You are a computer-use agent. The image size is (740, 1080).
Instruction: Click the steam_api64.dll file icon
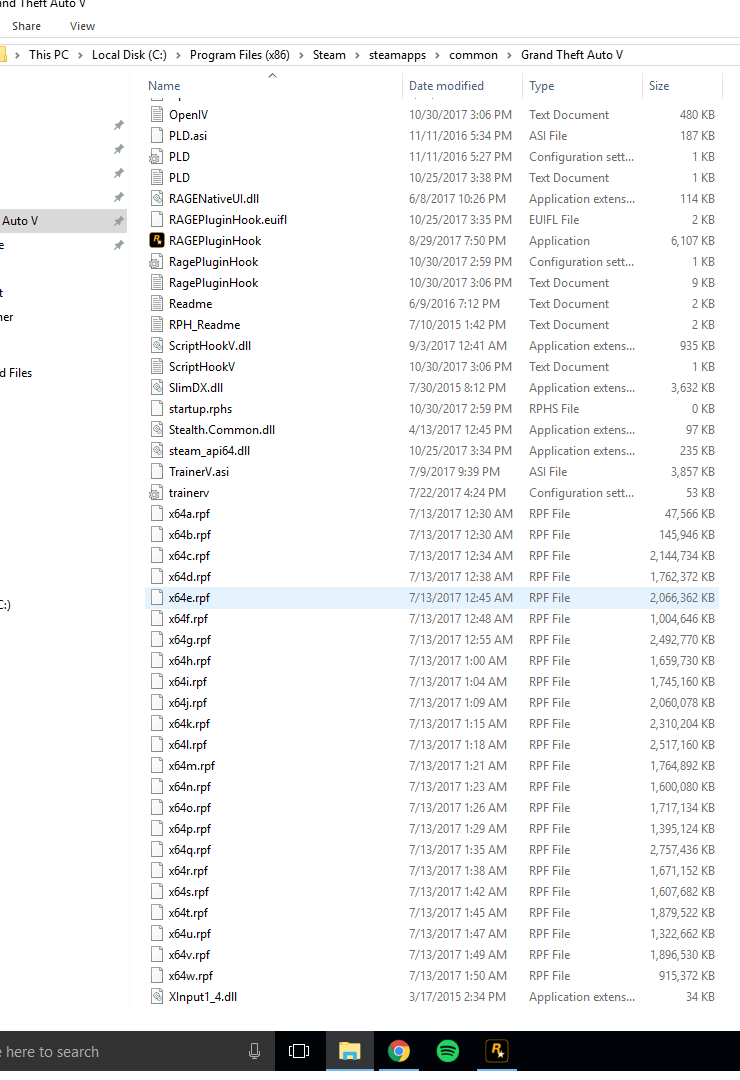tap(157, 450)
